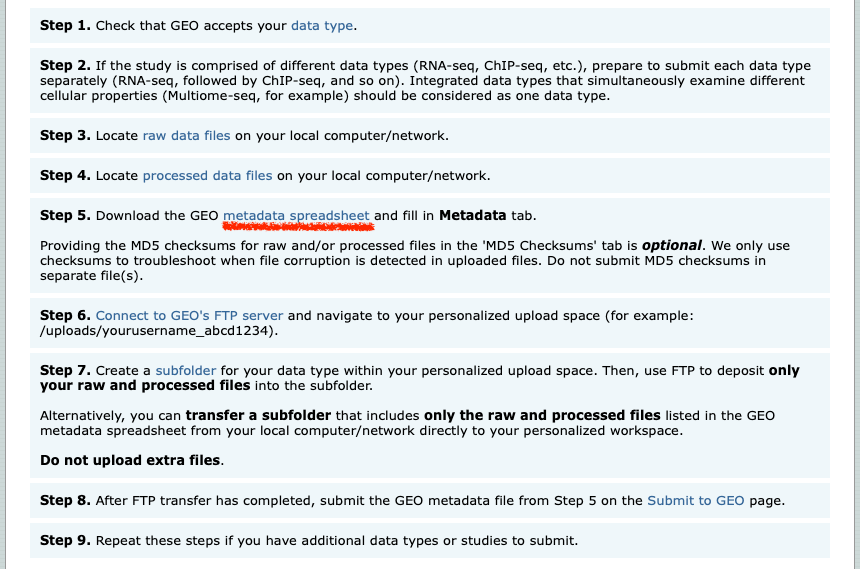Viewport: 860px width, 569px height.
Task: Click the 'Step 7.' heading label
Action: 65,370
